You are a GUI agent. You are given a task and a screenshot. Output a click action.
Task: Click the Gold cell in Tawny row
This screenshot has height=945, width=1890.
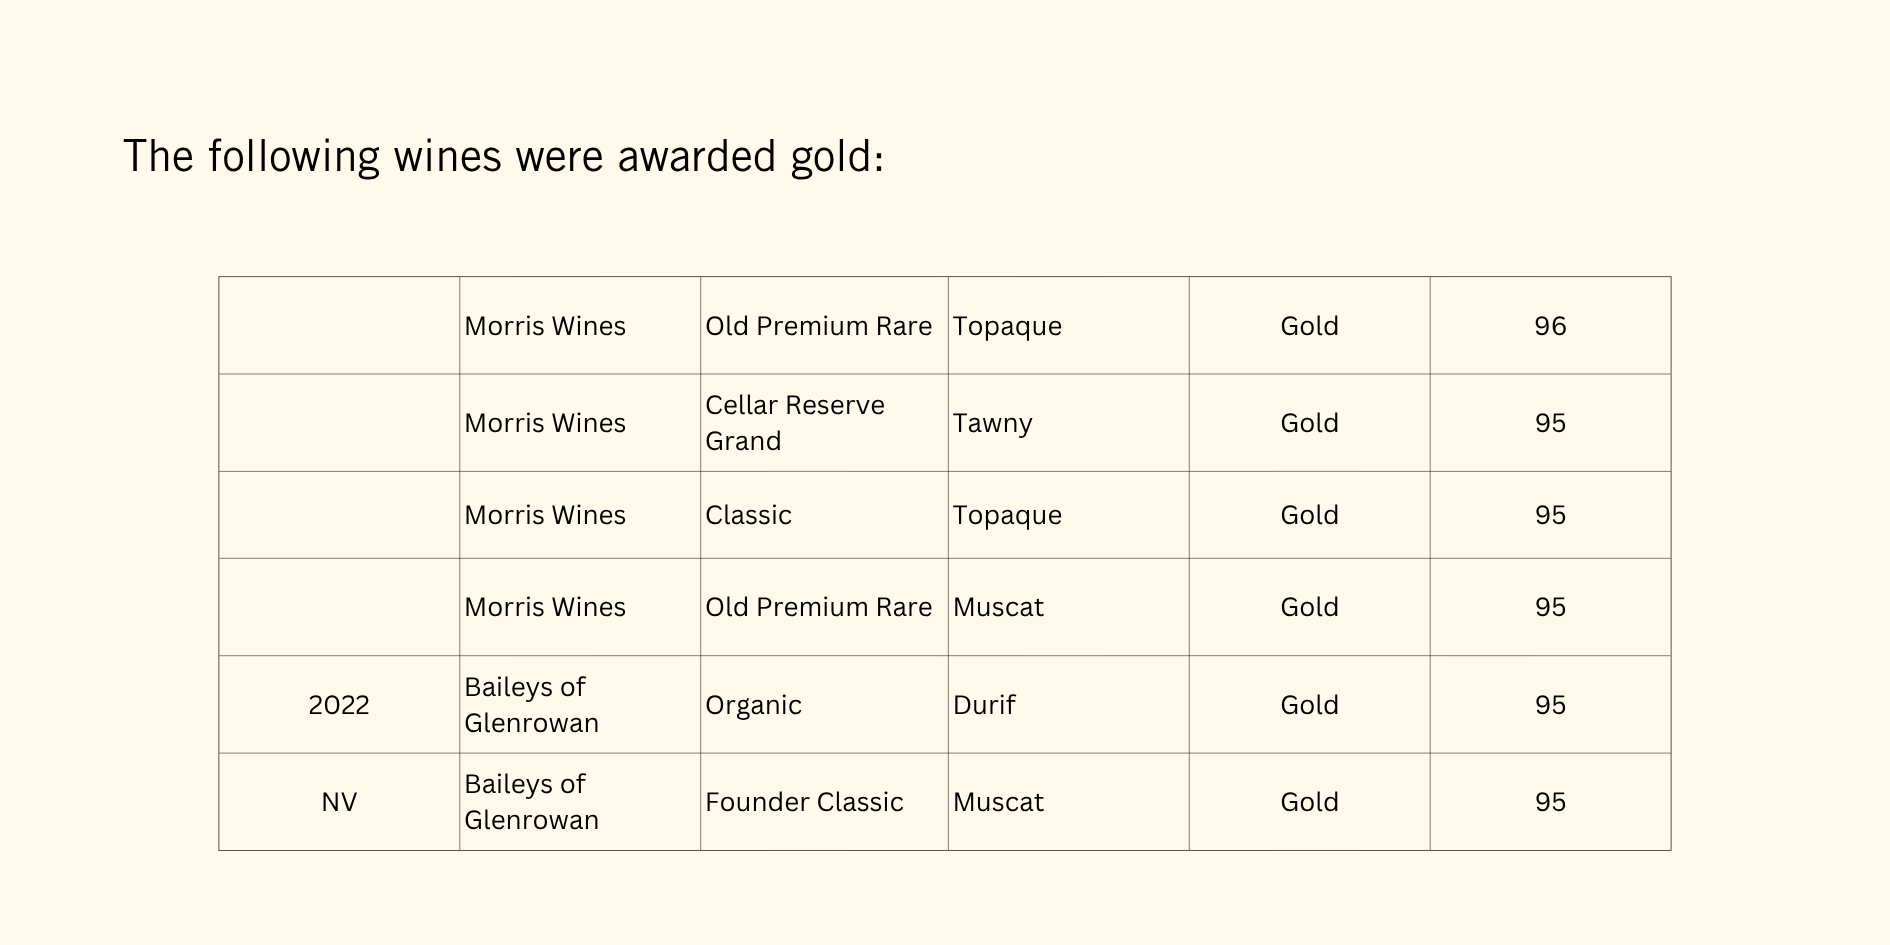point(1309,423)
